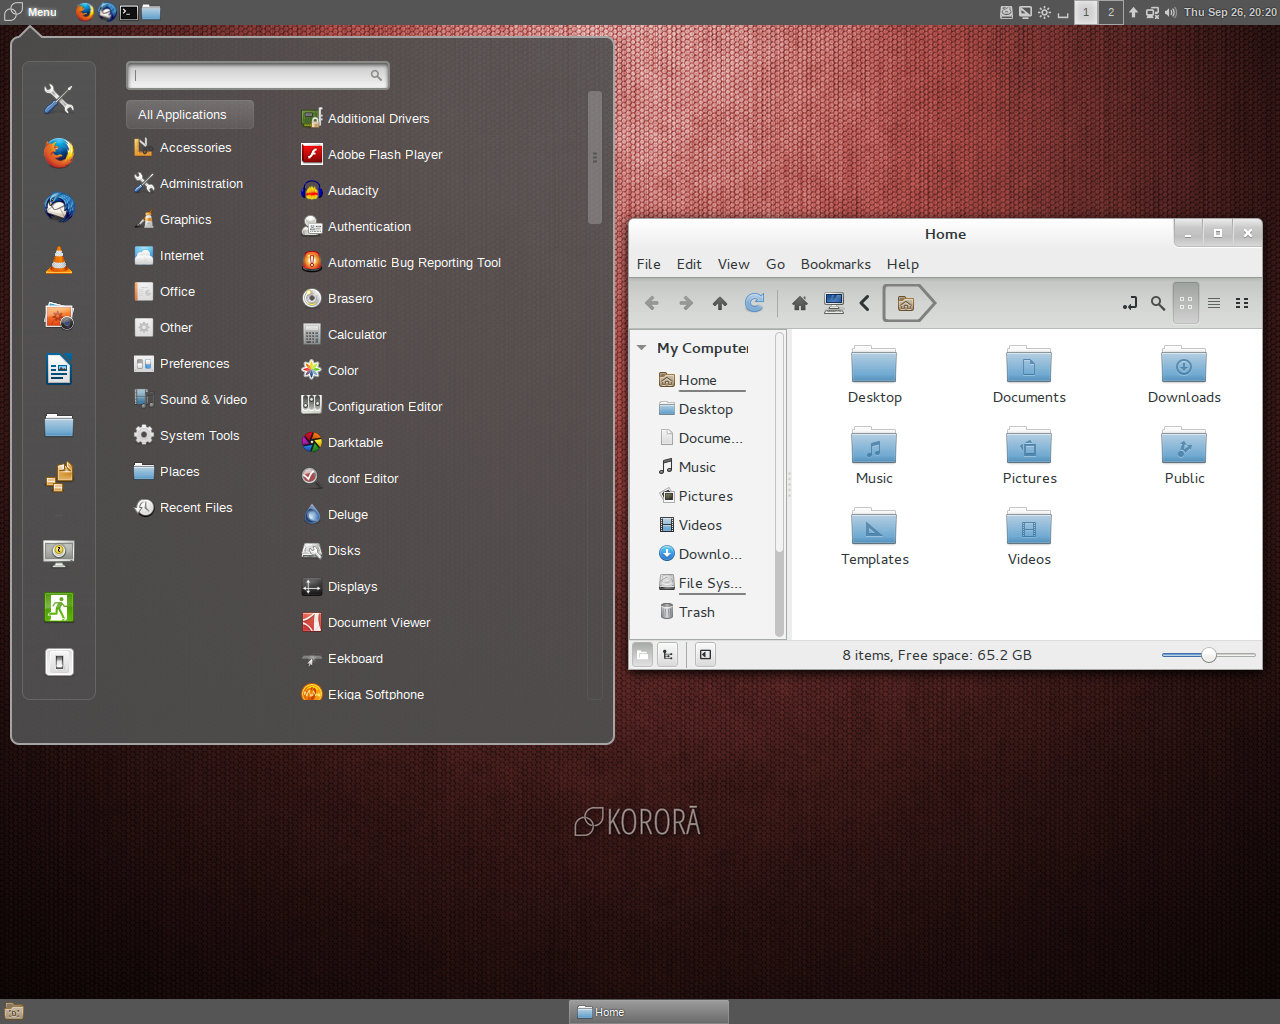
Task: Open the Bookmarks menu
Action: tap(835, 264)
